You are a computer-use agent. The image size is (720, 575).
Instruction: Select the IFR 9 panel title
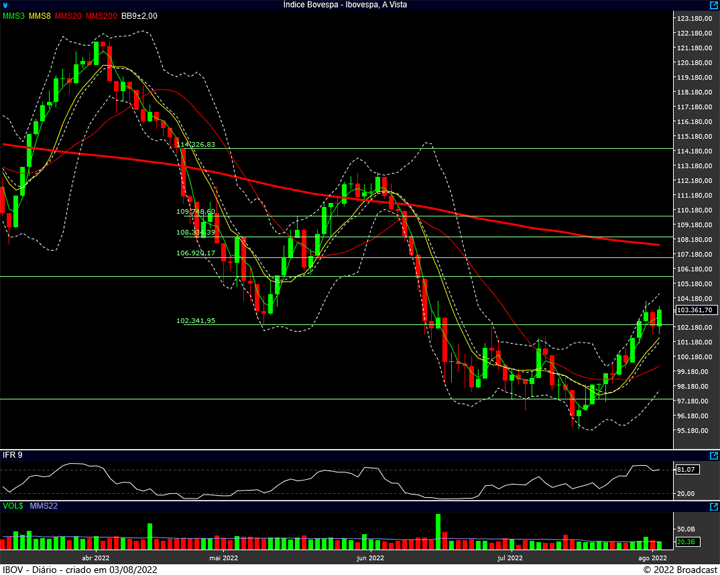click(12, 455)
